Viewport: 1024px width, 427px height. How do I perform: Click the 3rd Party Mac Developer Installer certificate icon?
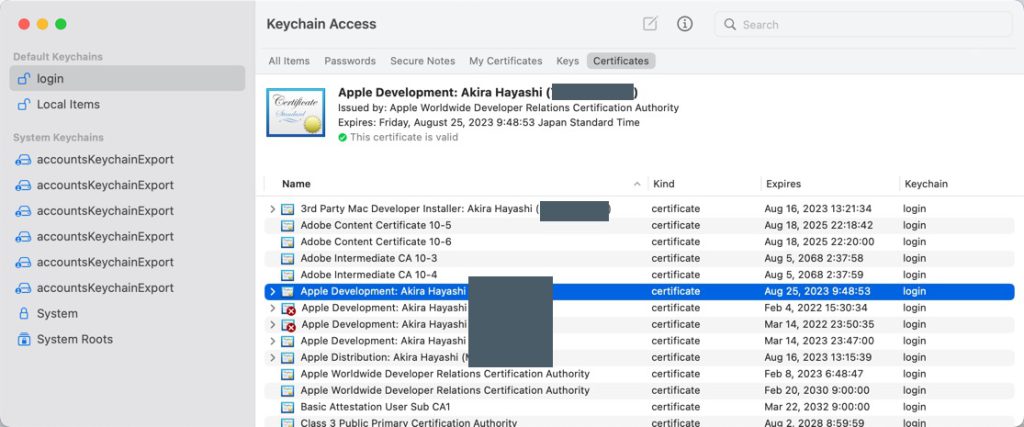(x=287, y=209)
